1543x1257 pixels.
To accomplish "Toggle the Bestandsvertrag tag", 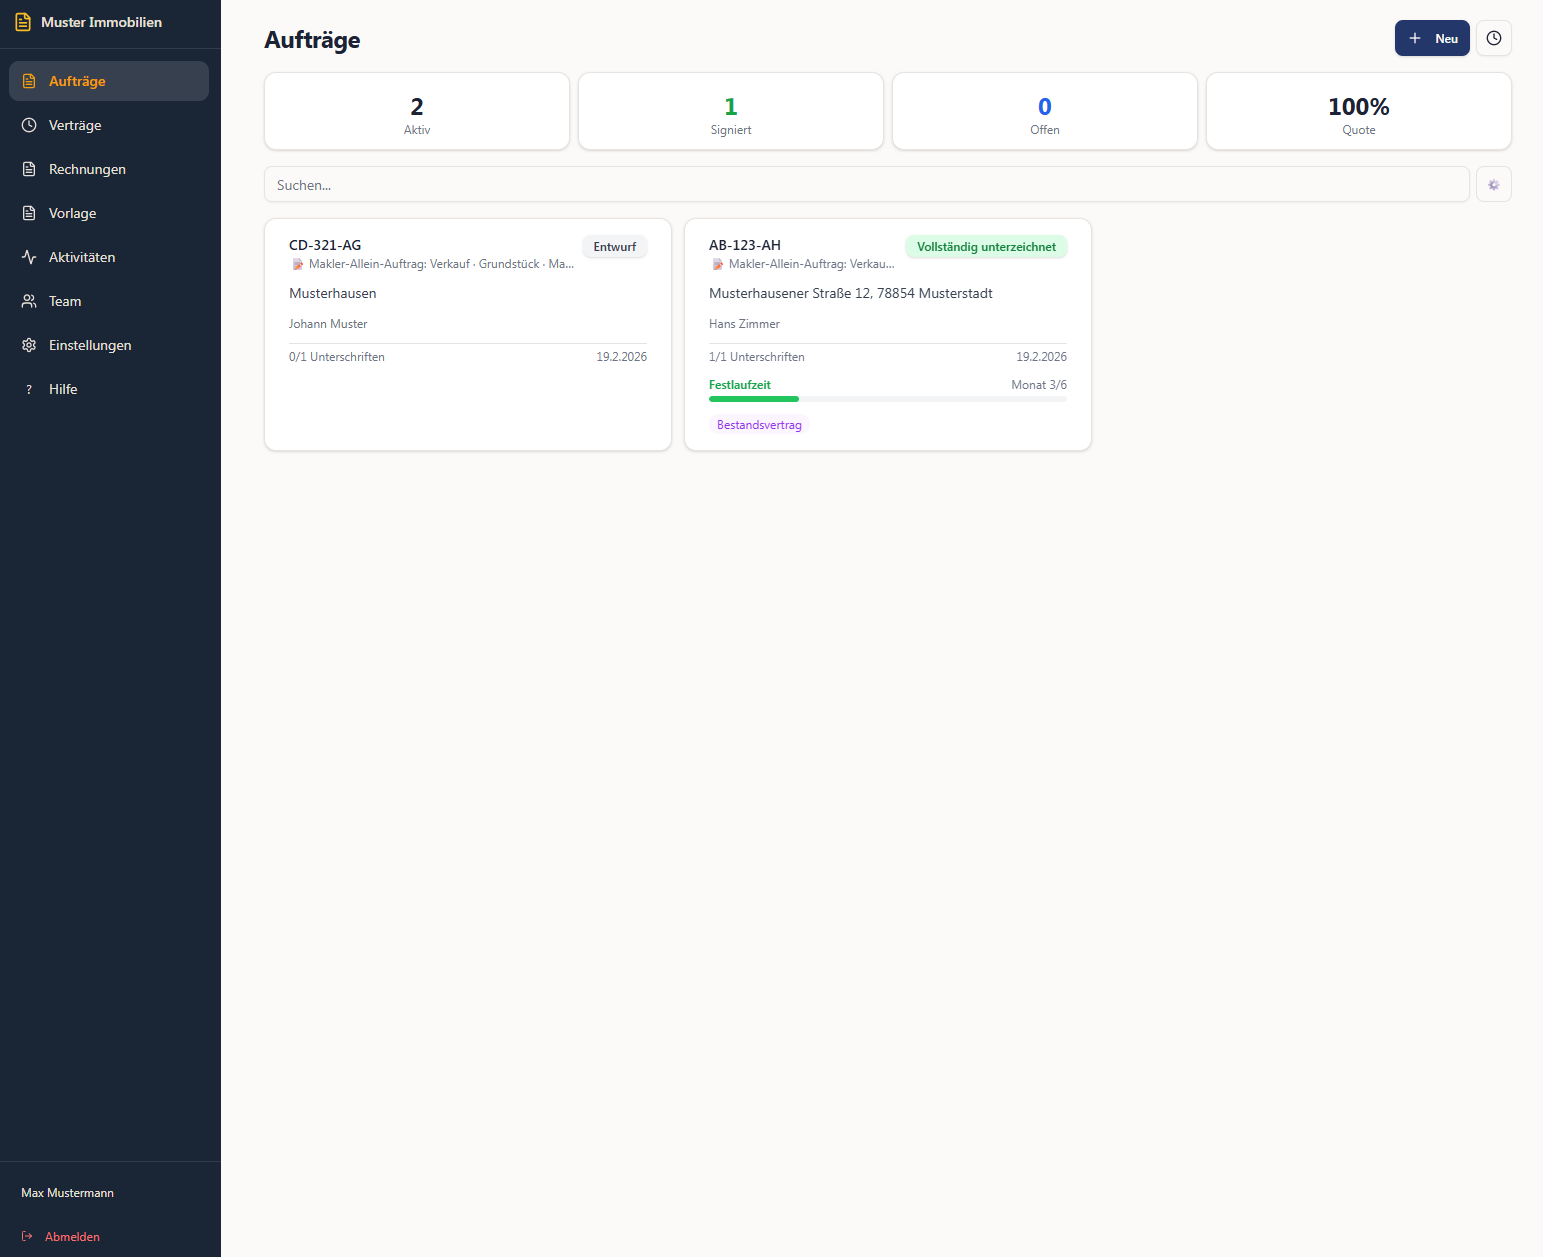I will 759,424.
